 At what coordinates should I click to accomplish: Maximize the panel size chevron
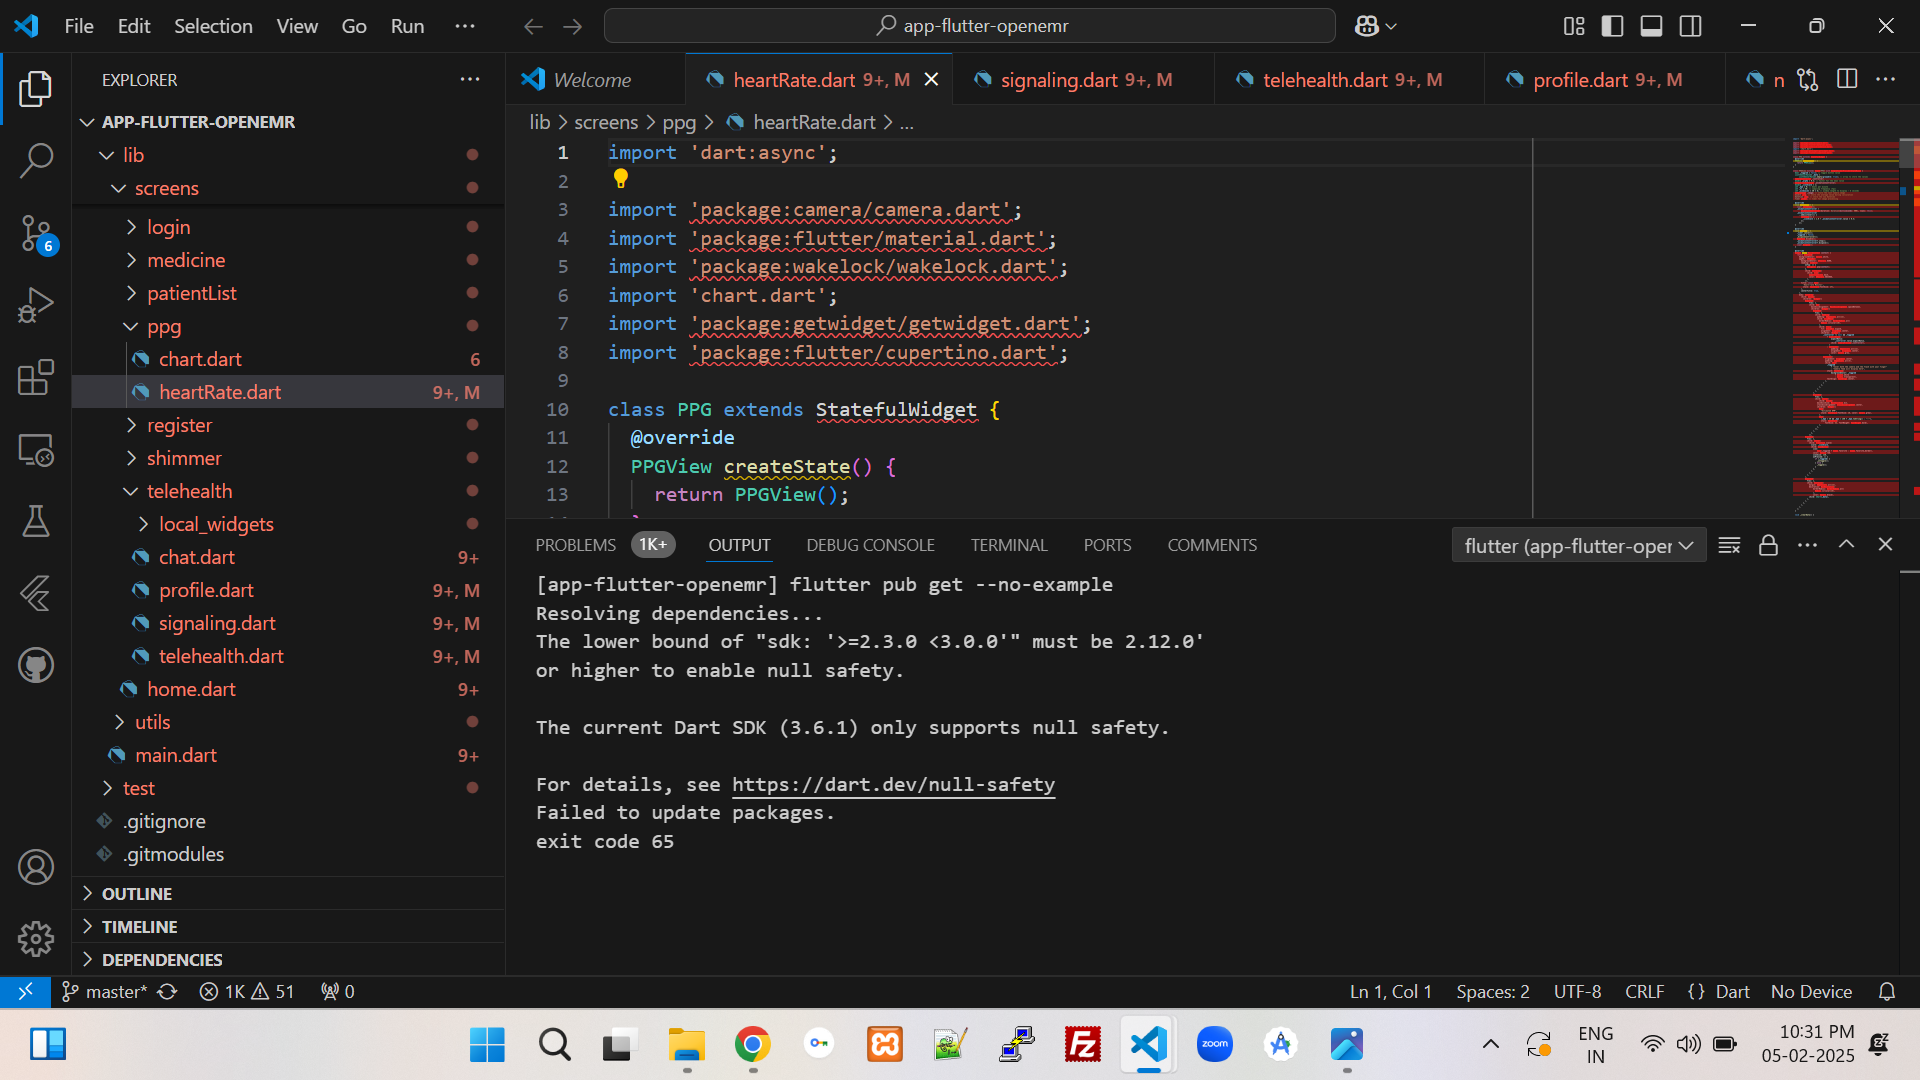(x=1846, y=545)
